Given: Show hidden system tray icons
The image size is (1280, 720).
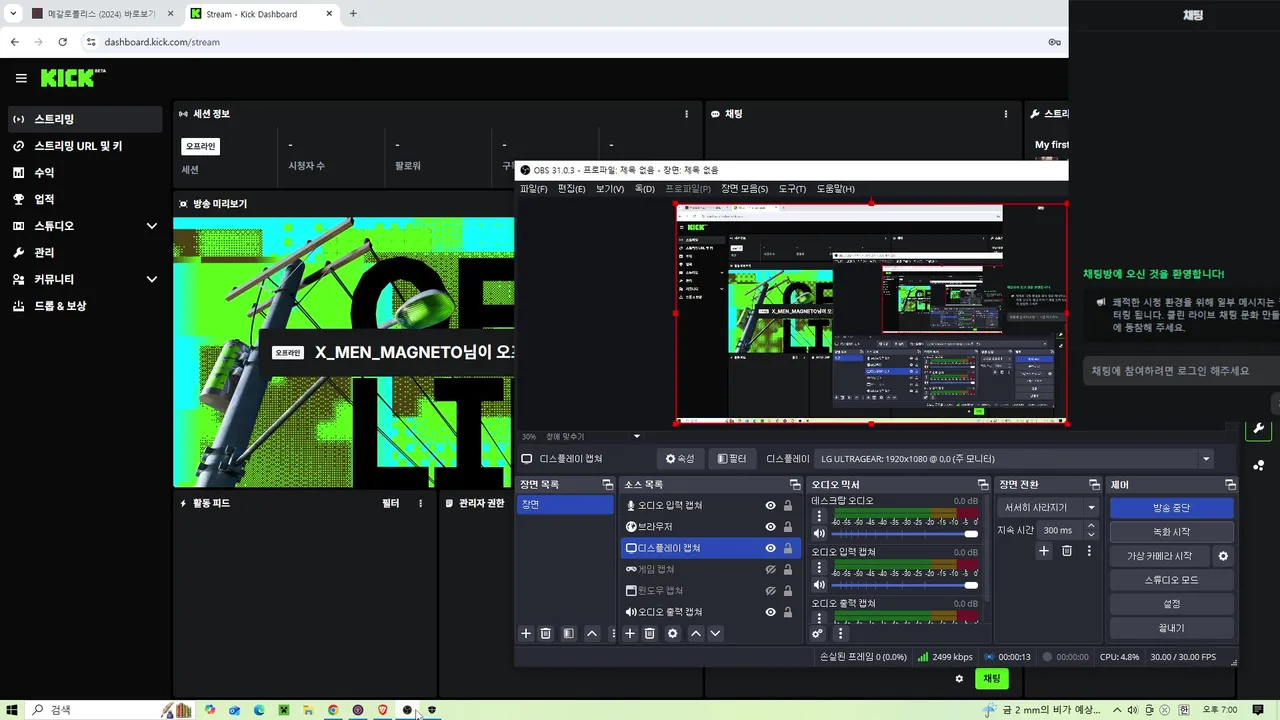Looking at the screenshot, I should (x=1117, y=710).
